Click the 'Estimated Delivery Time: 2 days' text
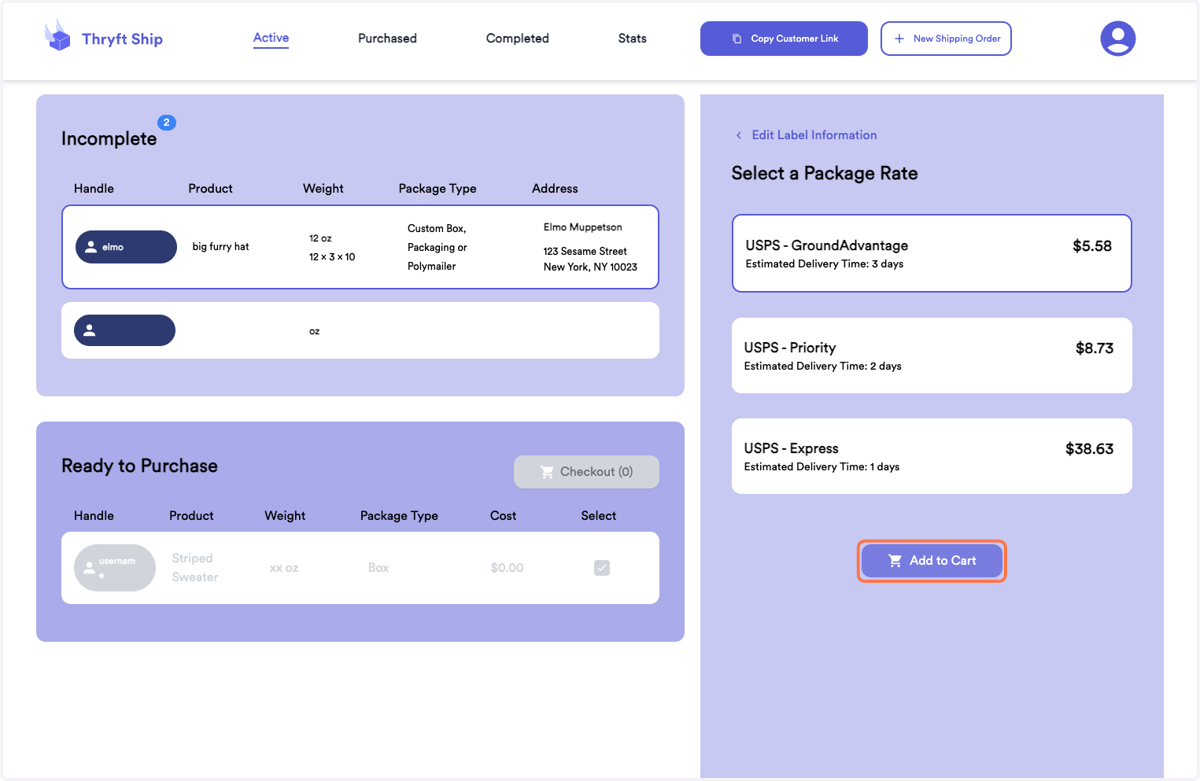This screenshot has width=1200, height=781. pyautogui.click(x=822, y=366)
